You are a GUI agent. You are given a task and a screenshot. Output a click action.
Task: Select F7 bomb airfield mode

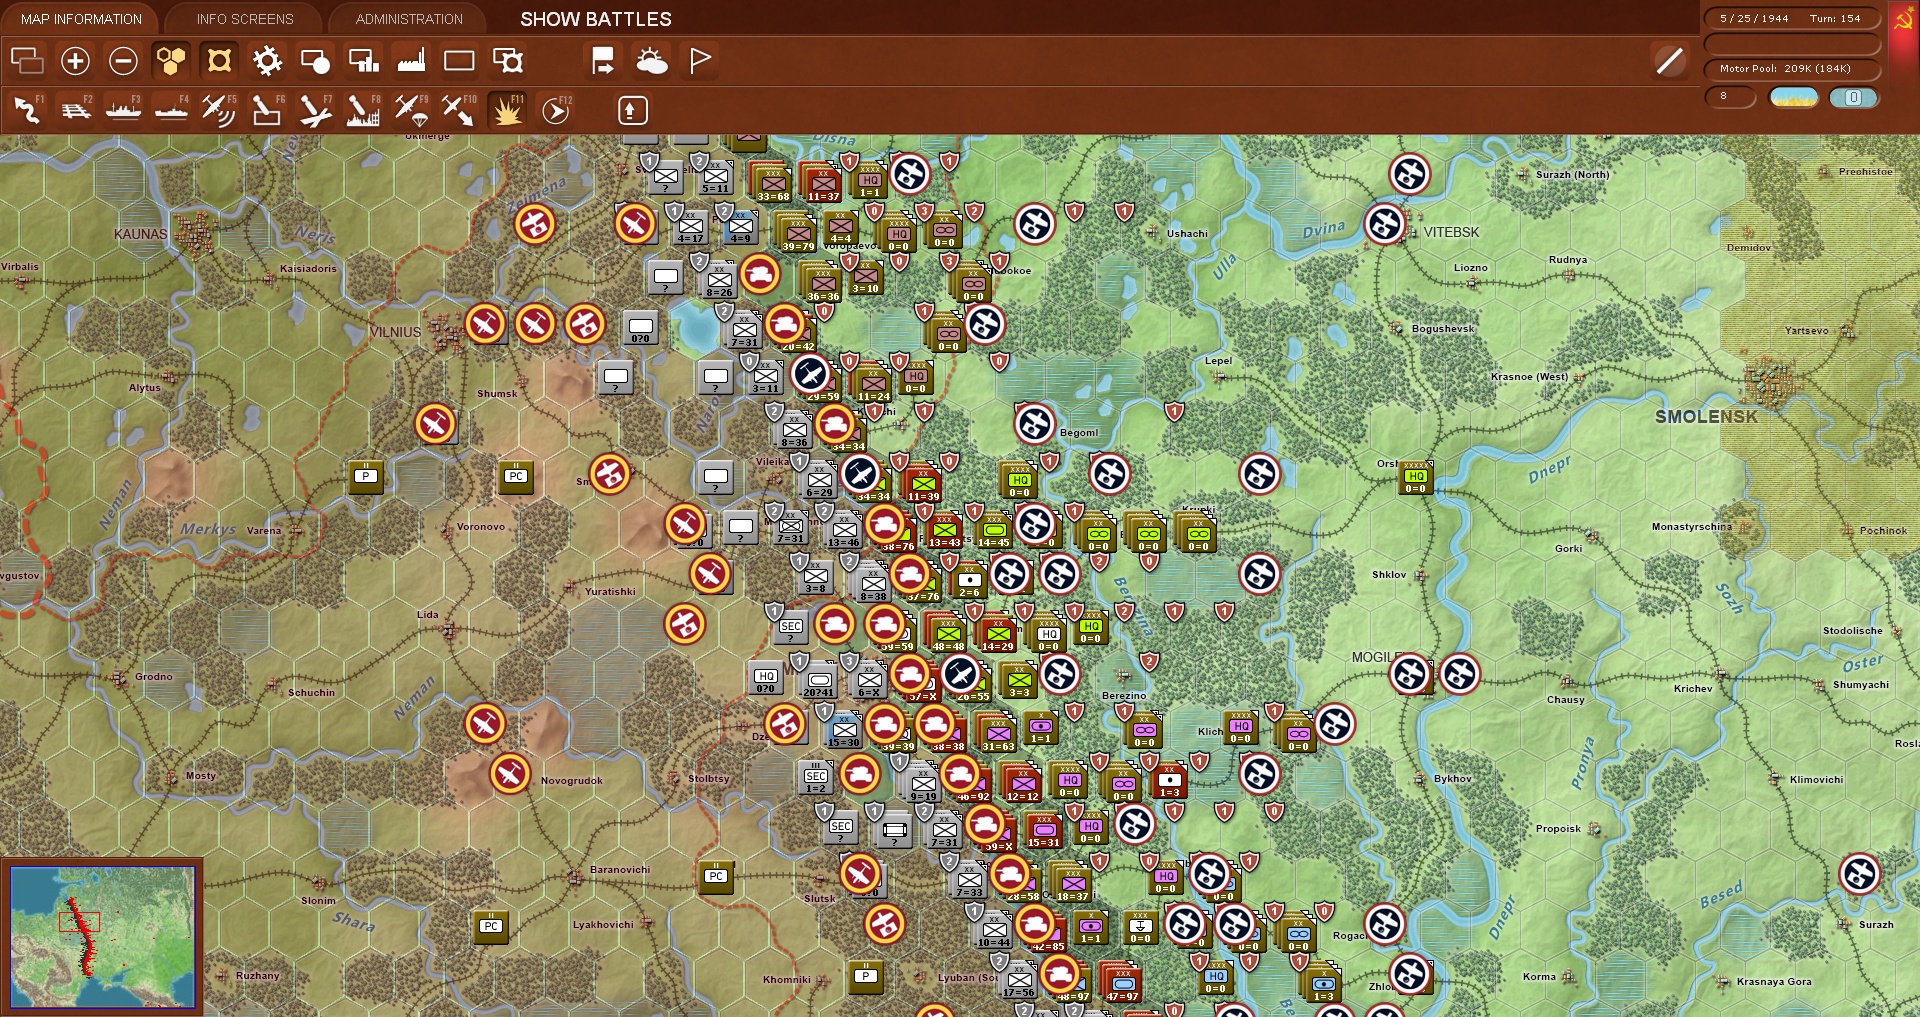(x=315, y=110)
